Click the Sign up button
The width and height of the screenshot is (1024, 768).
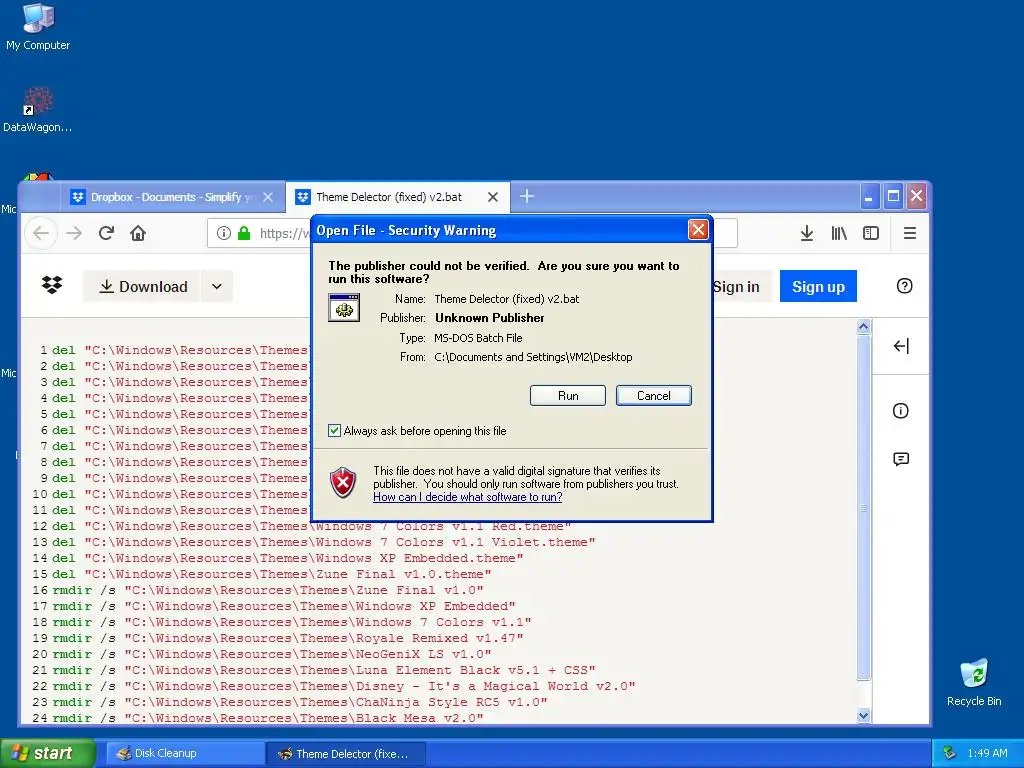click(818, 286)
